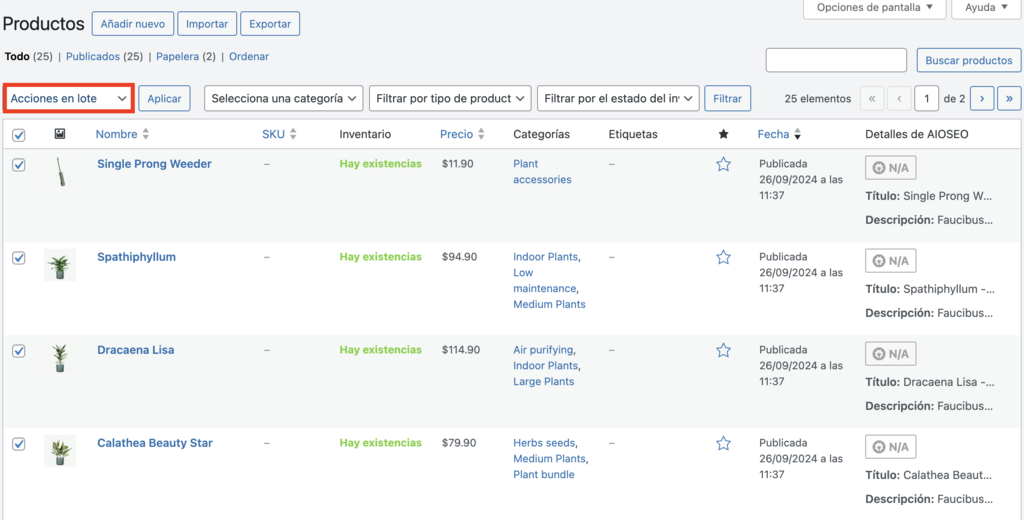The image size is (1024, 520).
Task: Show the Todo products view
Action: 17,57
